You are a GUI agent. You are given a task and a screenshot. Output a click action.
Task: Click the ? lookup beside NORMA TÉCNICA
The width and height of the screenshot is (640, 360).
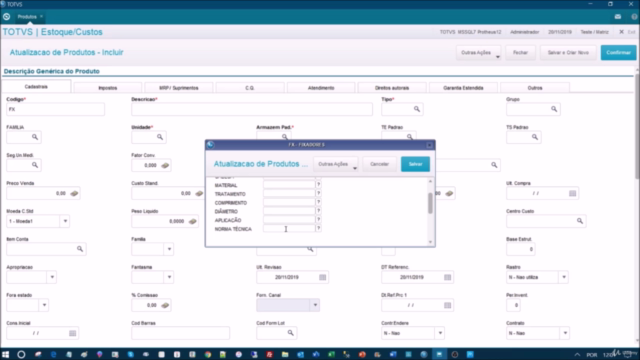point(318,229)
